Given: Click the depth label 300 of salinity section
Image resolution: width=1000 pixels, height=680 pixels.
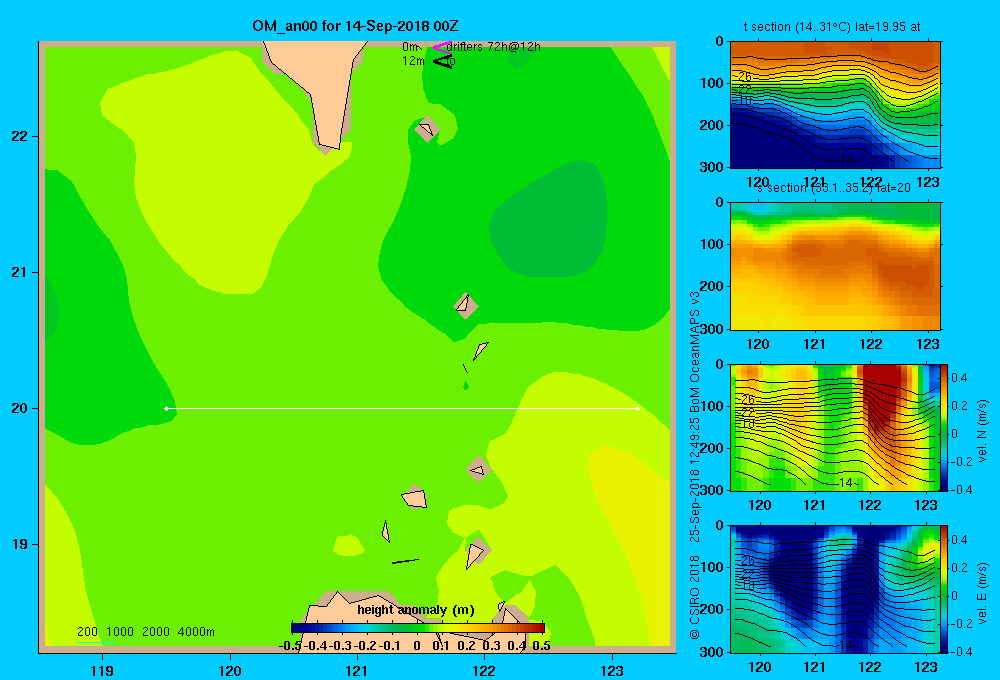Looking at the screenshot, I should (x=712, y=329).
